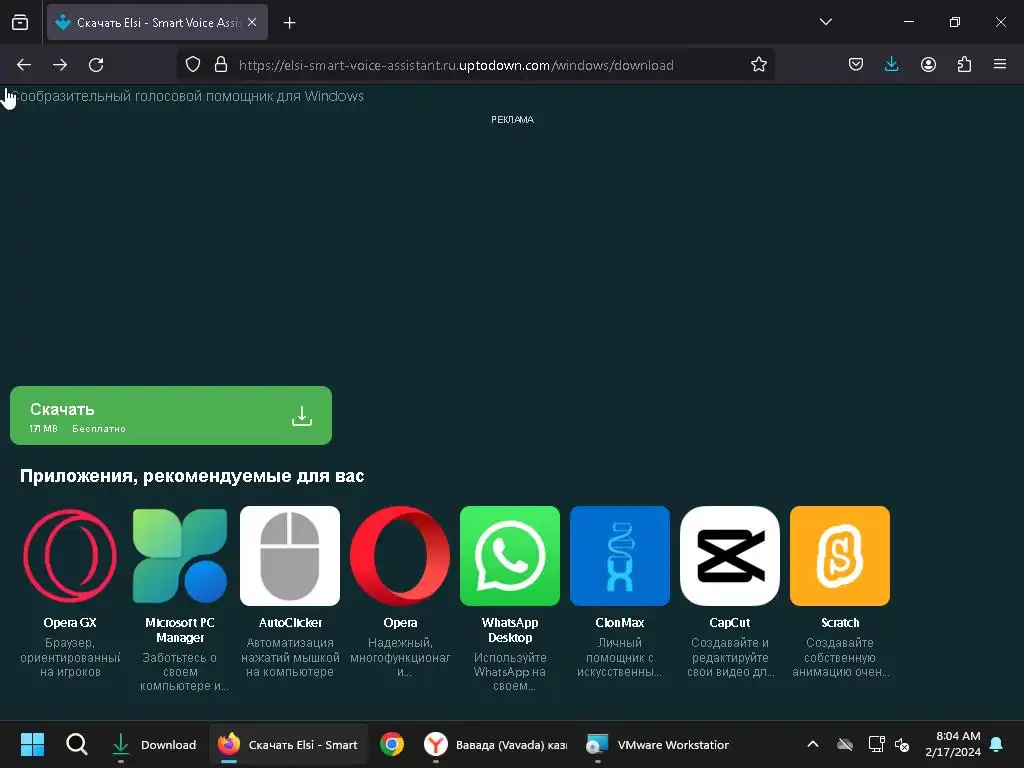Switch to the Download taskbar app

click(x=154, y=744)
